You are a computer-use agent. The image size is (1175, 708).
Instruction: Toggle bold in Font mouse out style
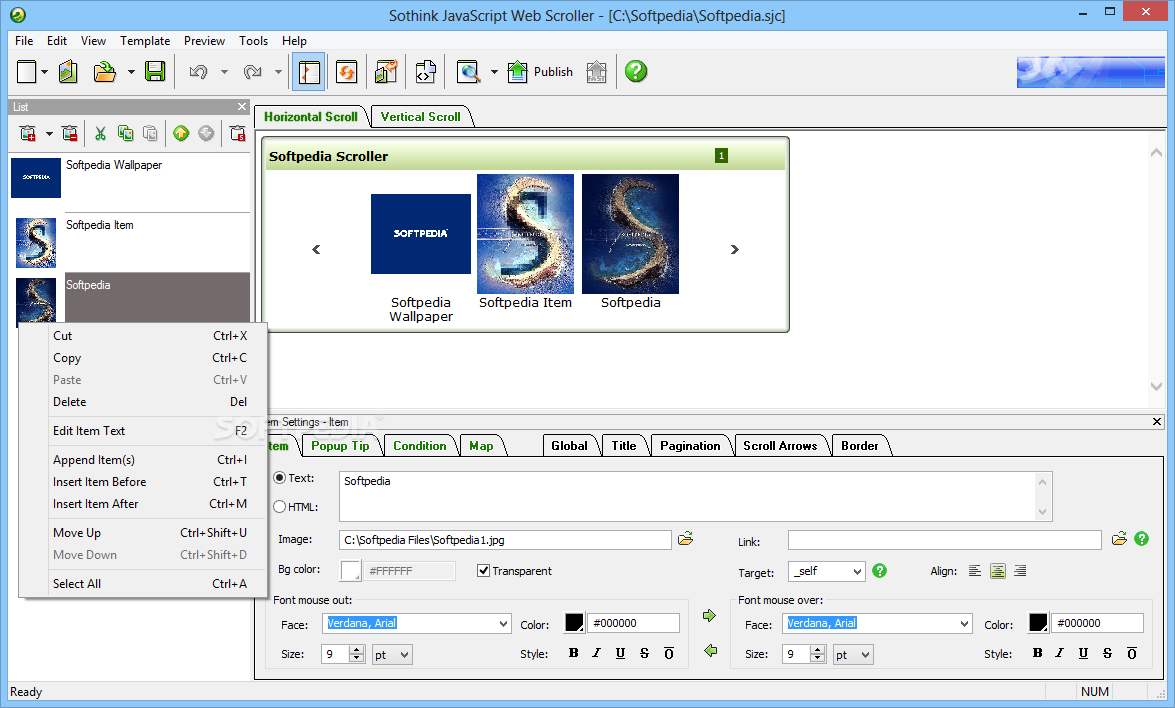point(573,653)
